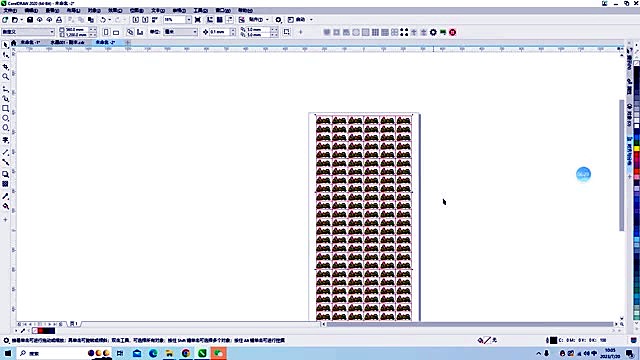Toggle Treat as Filled button
640x360 pixels.
[x=287, y=32]
